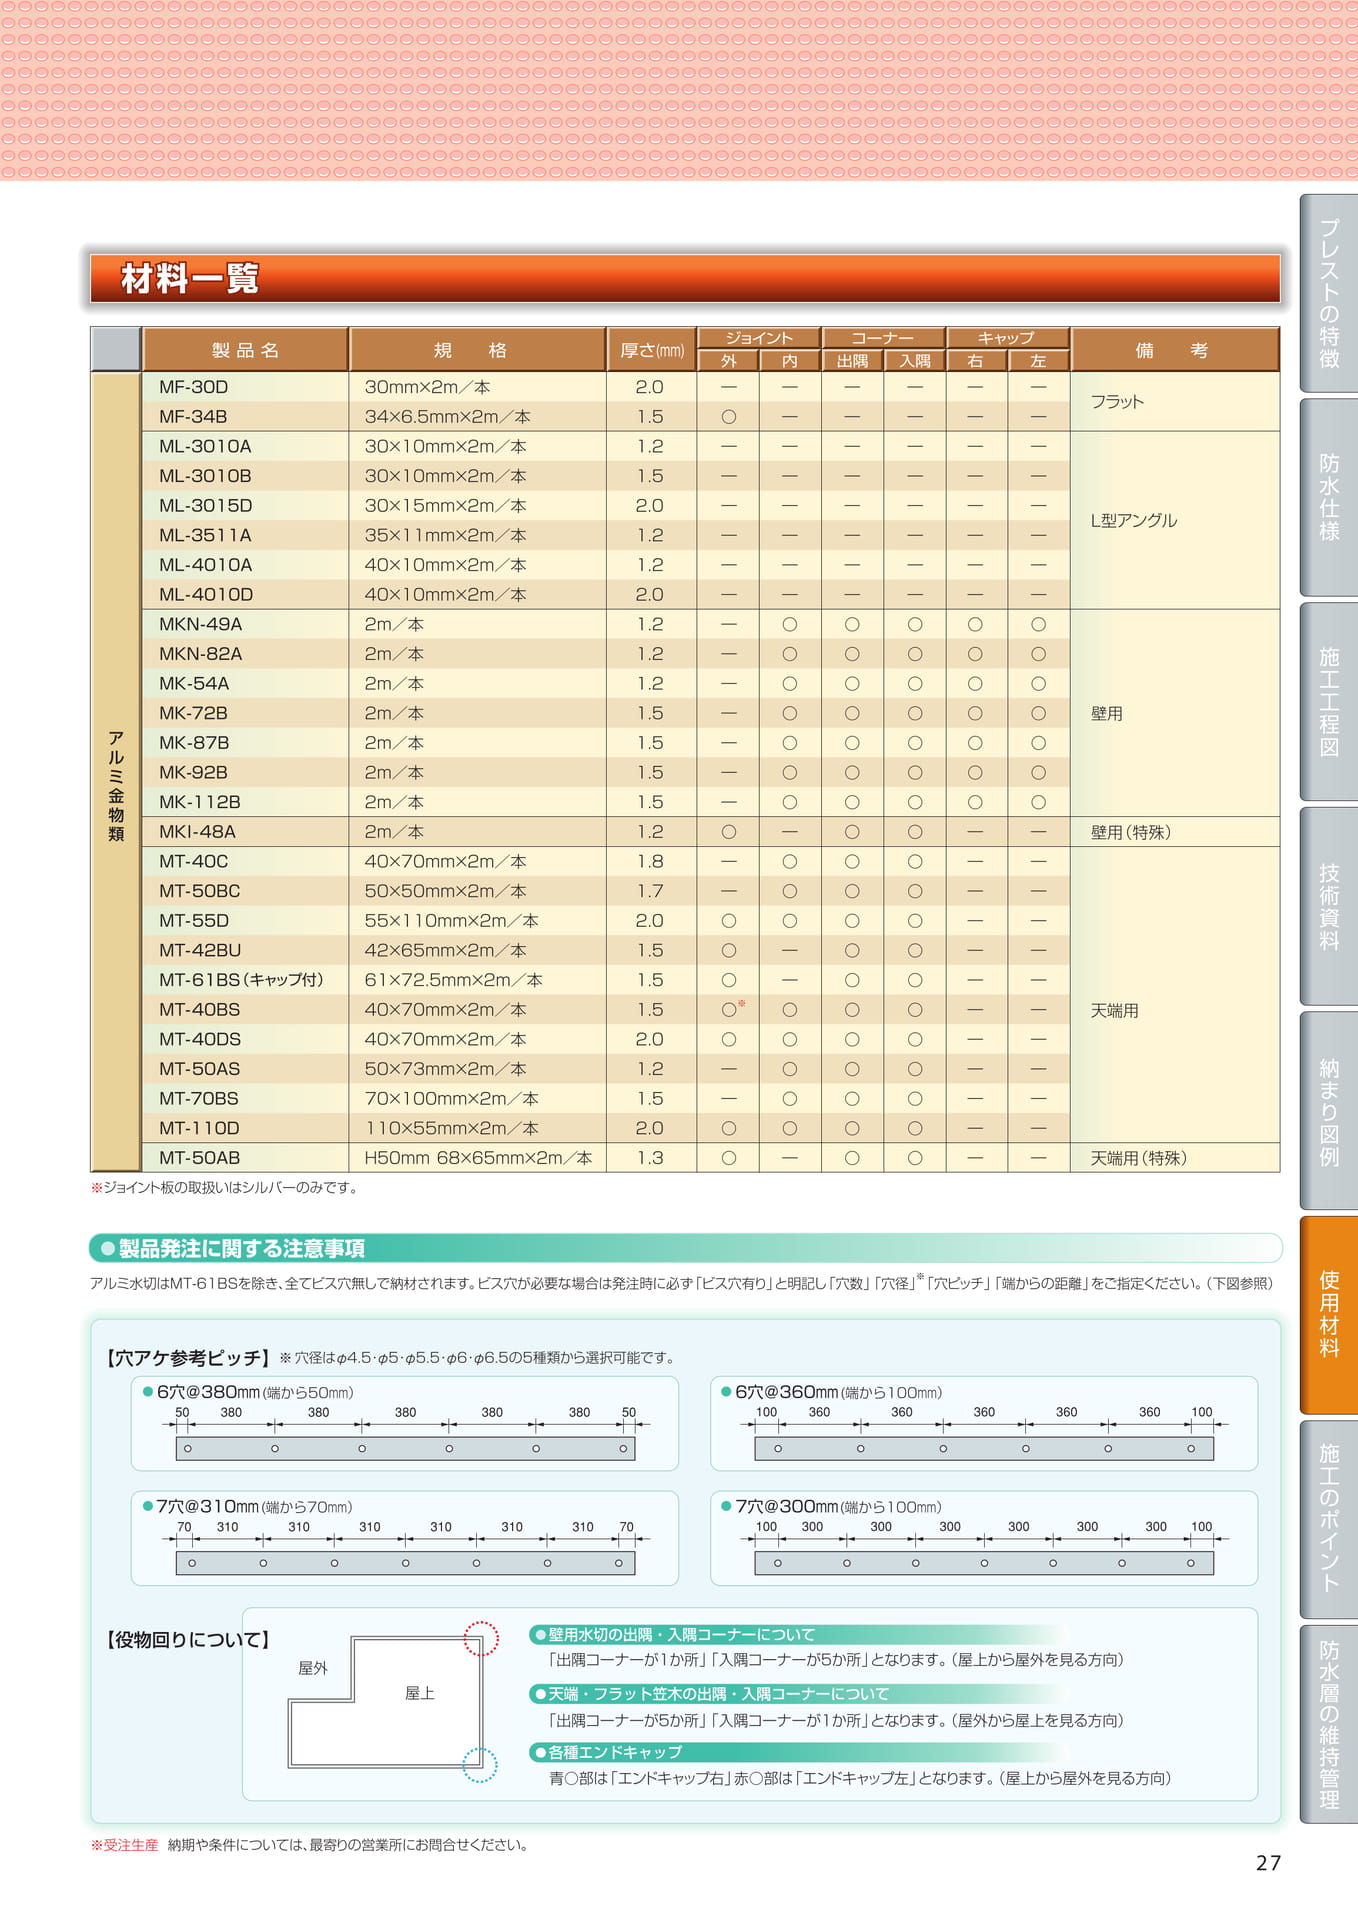Screen dimensions: 1358x1920
Task: Click the 入隅 sub-header cell
Action: click(914, 361)
